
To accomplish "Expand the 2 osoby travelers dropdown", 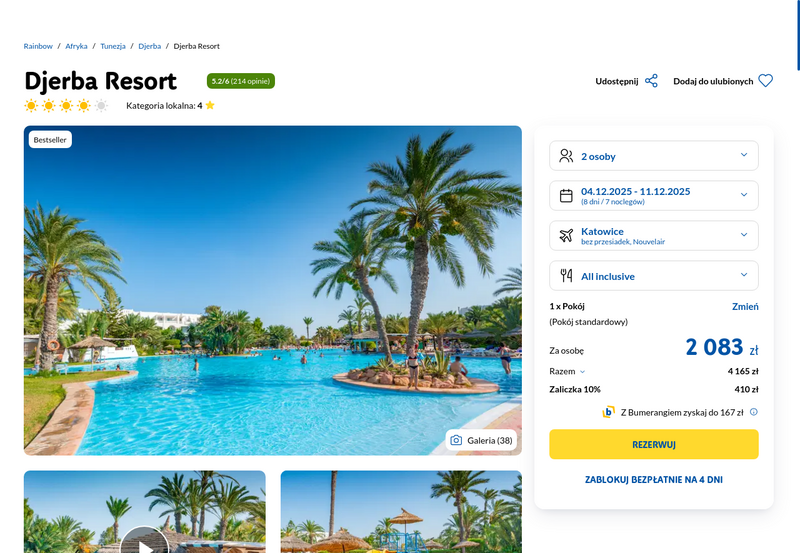I will (654, 156).
